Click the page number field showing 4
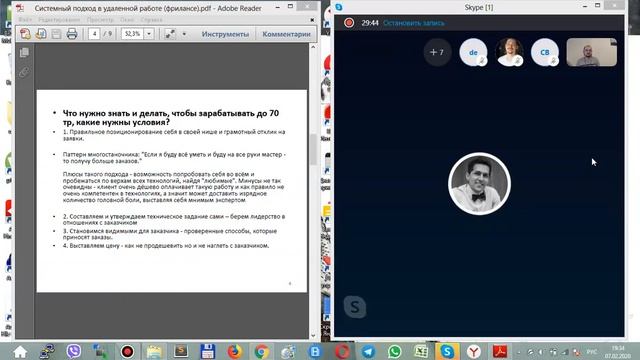Viewport: 640px width, 360px height. (94, 34)
